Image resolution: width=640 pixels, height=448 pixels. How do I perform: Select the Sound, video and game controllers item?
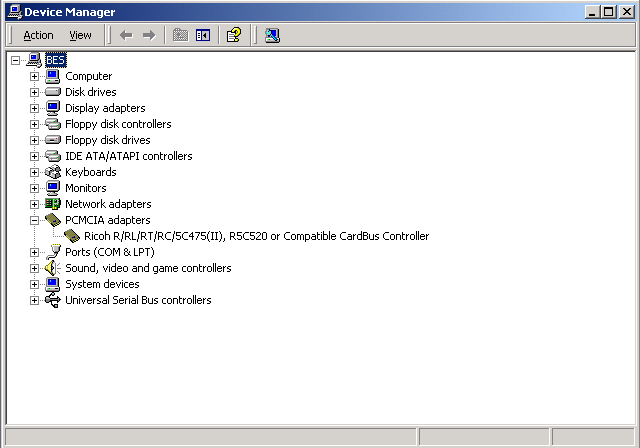[148, 268]
